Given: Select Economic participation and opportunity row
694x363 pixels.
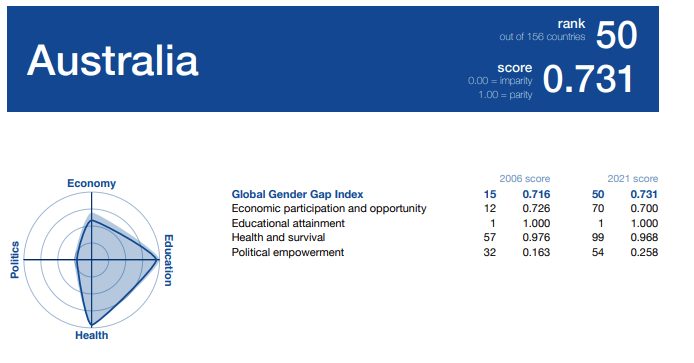Looking at the screenshot, I should pyautogui.click(x=444, y=209).
